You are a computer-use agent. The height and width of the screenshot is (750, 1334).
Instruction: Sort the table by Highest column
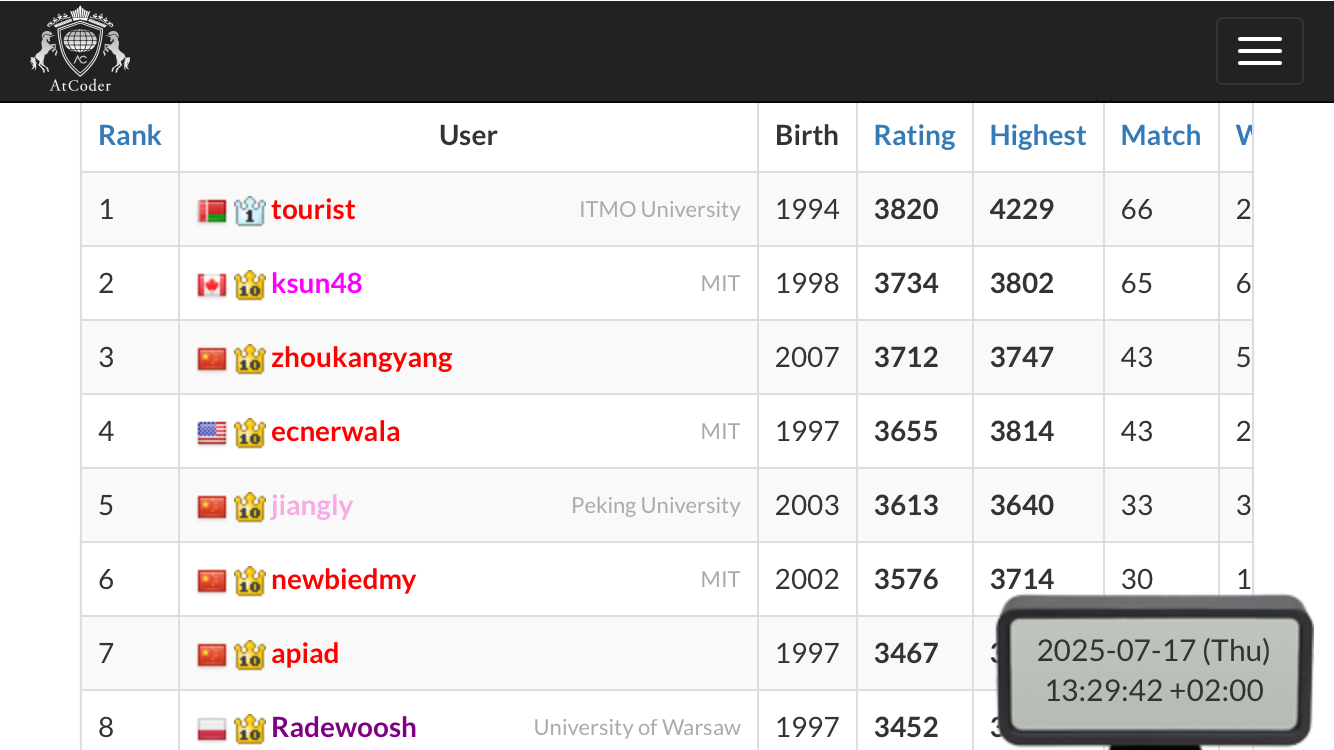pyautogui.click(x=1038, y=136)
